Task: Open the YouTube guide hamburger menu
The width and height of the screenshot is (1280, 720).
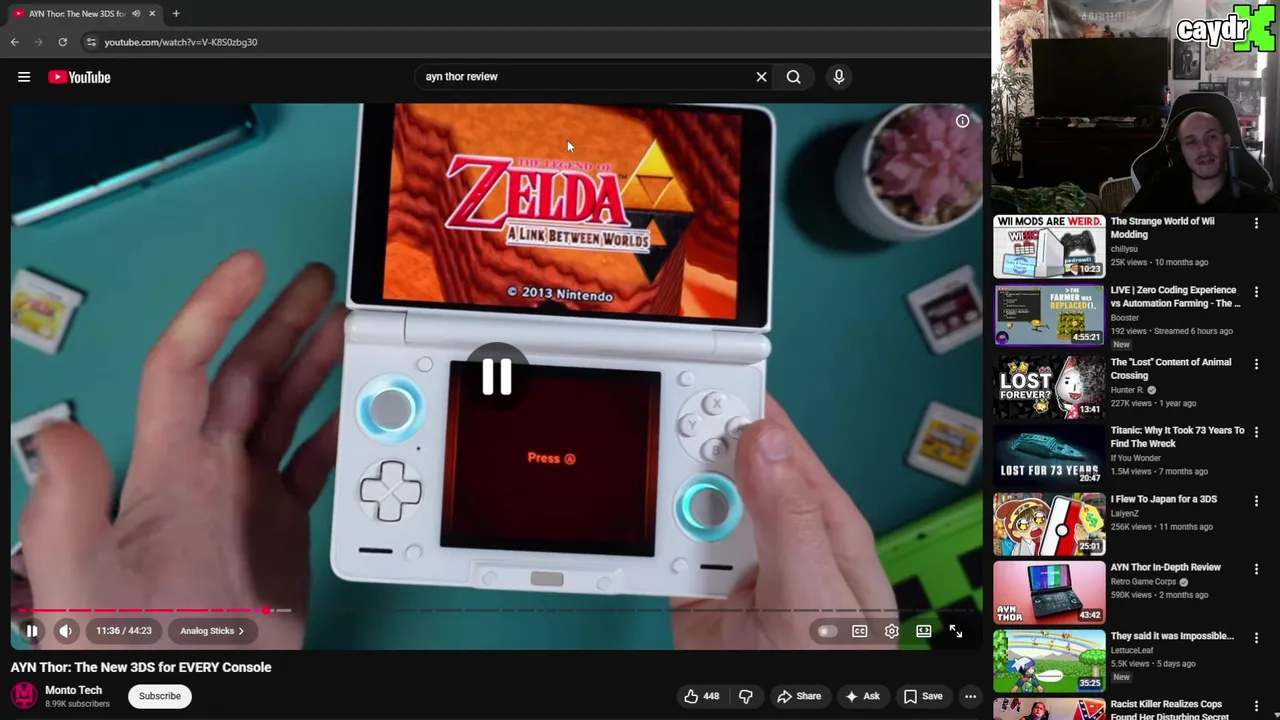Action: [24, 77]
